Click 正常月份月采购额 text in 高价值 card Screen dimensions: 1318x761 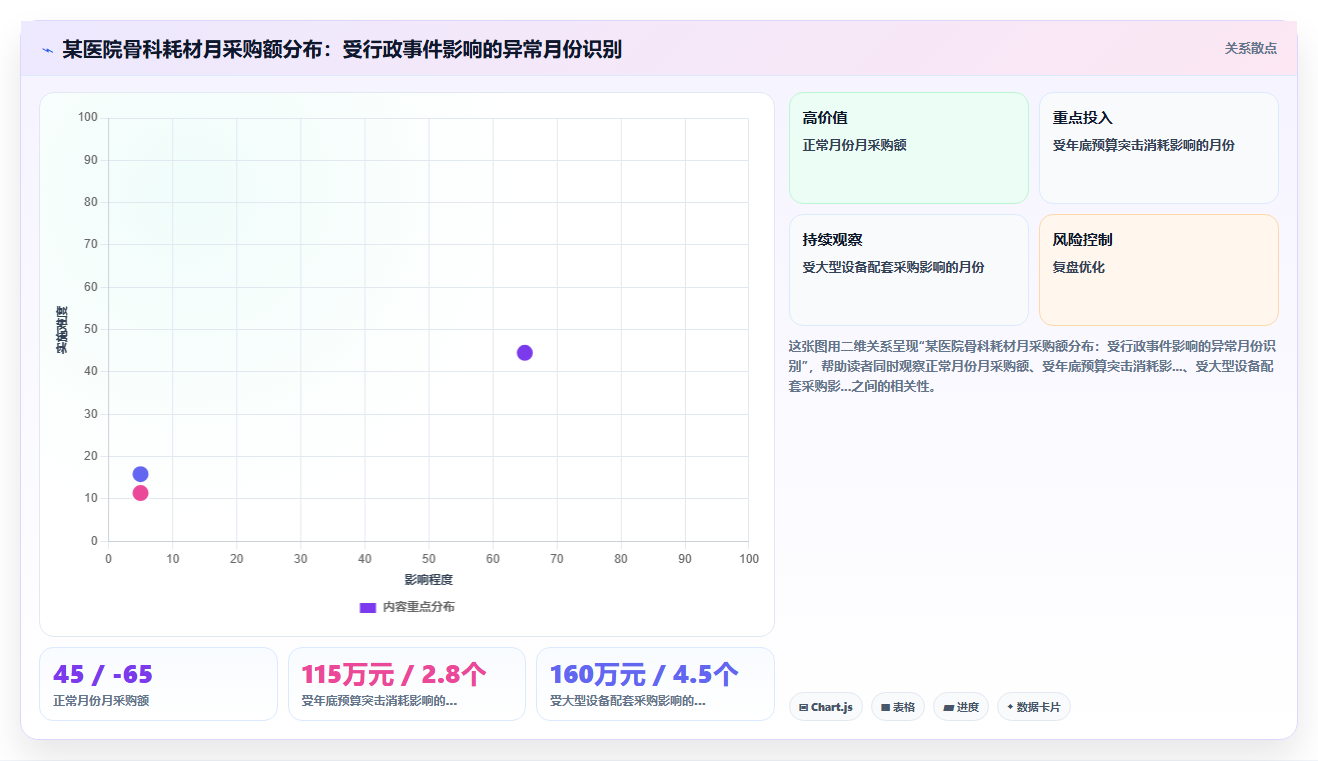pyautogui.click(x=855, y=145)
